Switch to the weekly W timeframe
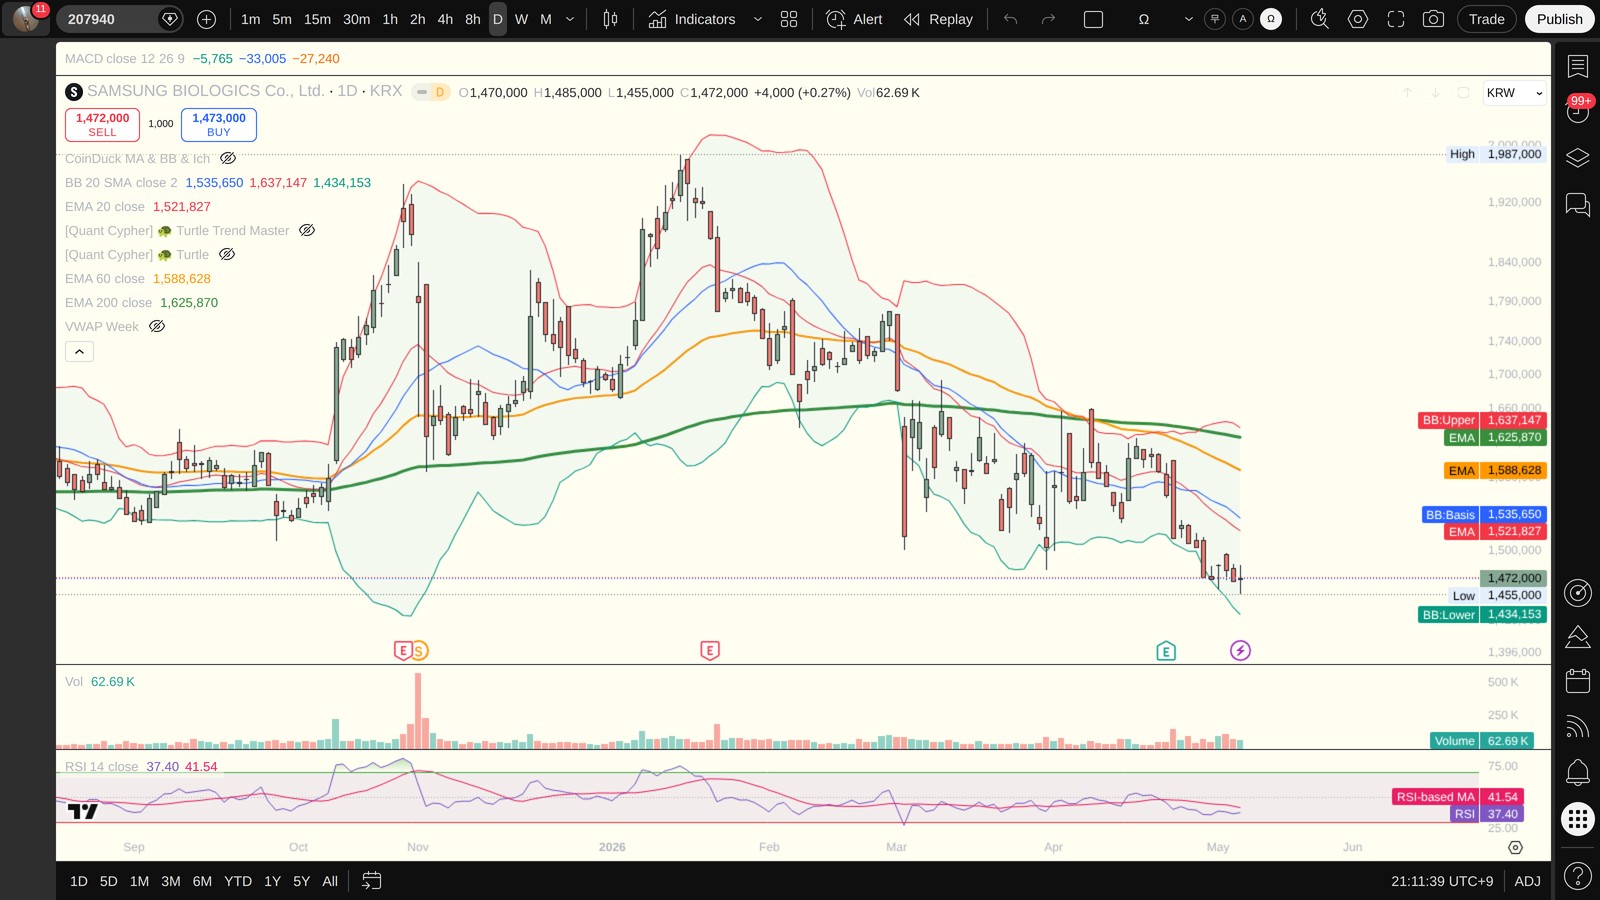This screenshot has width=1600, height=900. [521, 19]
